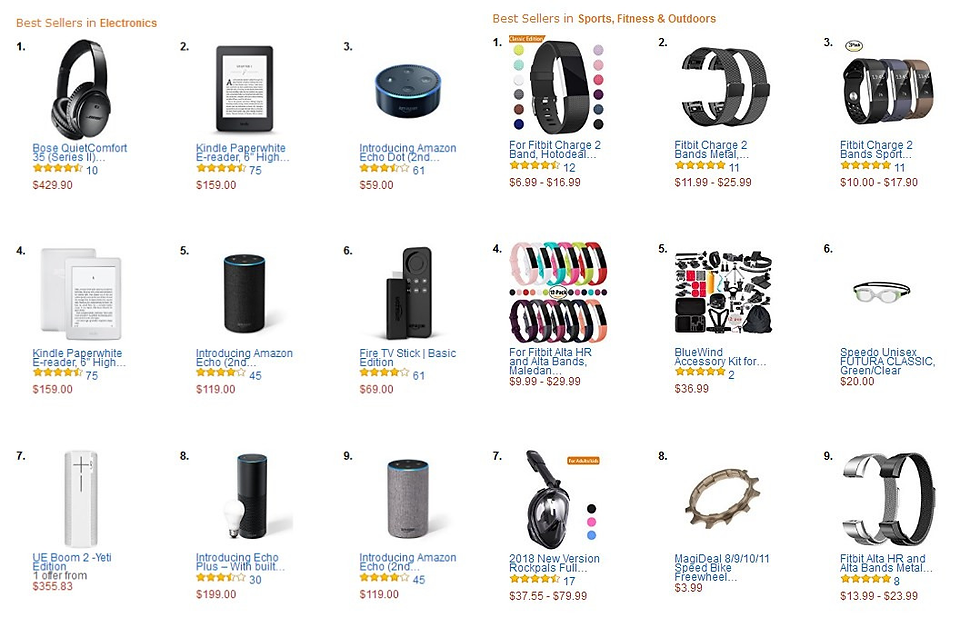The width and height of the screenshot is (980, 626).
Task: Click the Speedo Unisex Futura Classic link
Action: point(886,362)
